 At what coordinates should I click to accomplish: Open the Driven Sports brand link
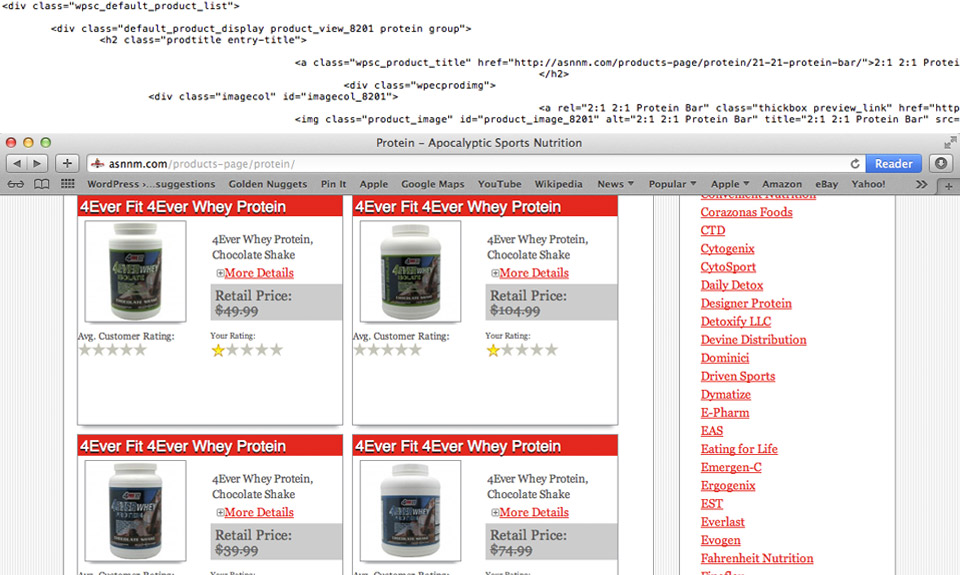(738, 377)
